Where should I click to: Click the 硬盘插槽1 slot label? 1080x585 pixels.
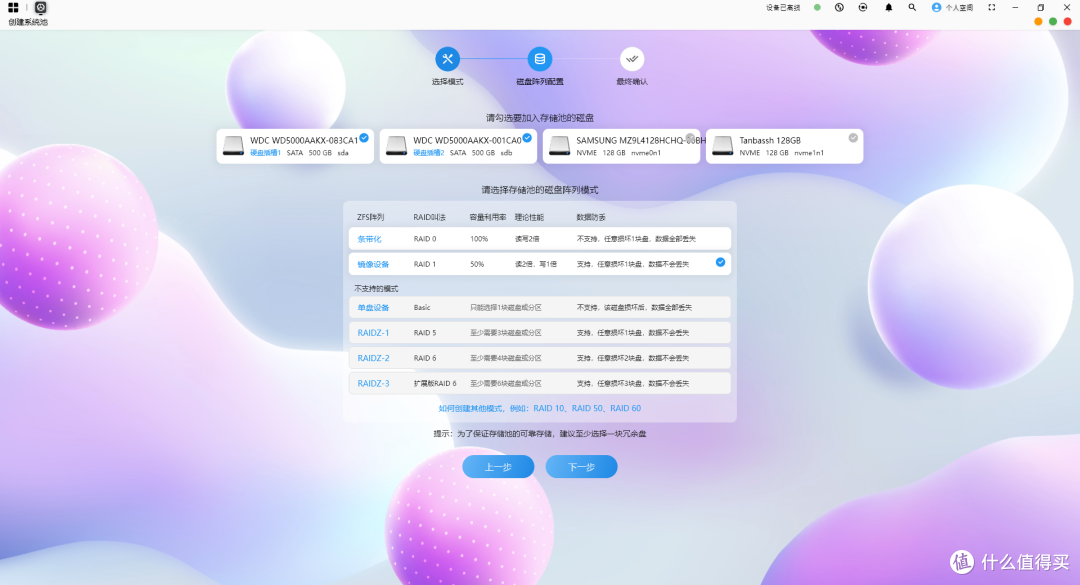(265, 153)
